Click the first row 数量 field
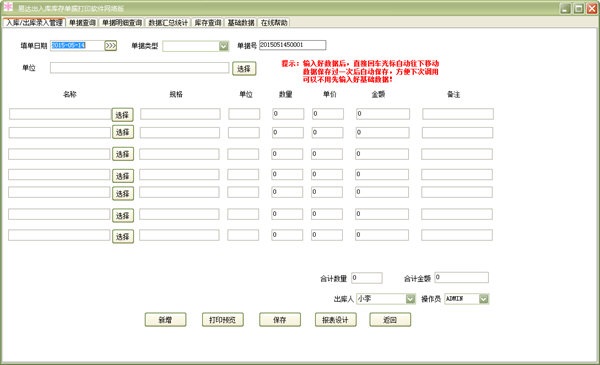This screenshot has height=365, width=600. 288,114
